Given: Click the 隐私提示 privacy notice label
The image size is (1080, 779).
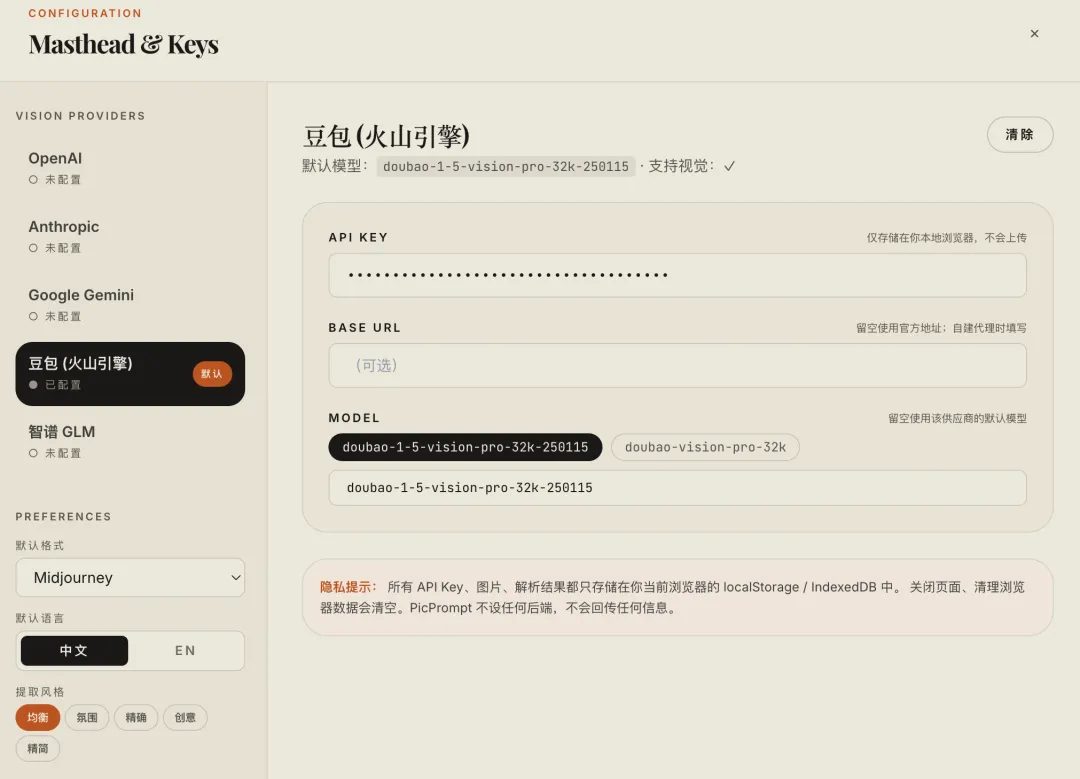Looking at the screenshot, I should click(348, 587).
